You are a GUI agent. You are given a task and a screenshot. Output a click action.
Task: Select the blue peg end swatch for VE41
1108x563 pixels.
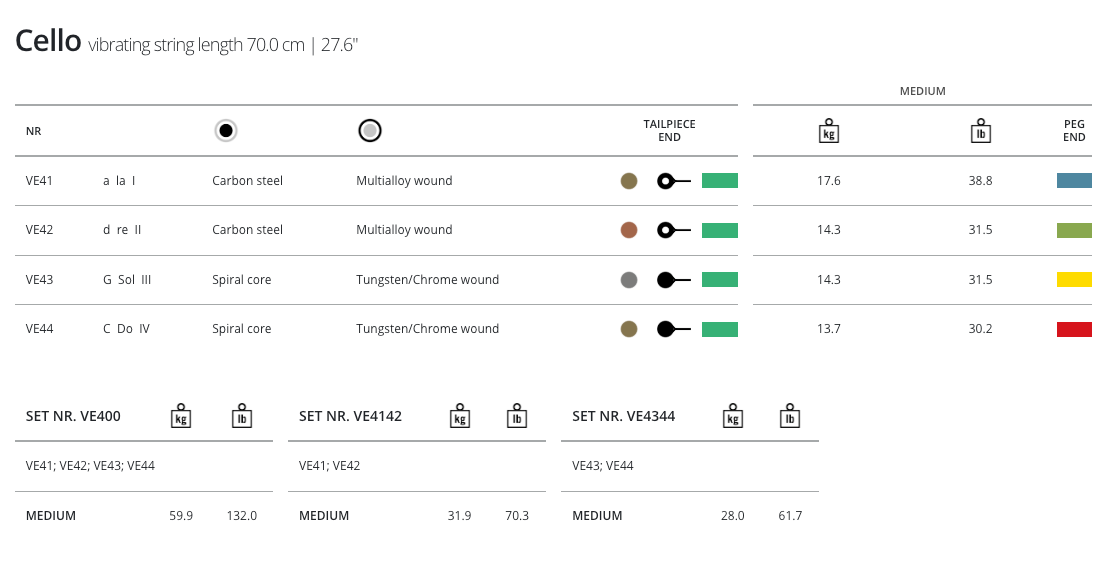1074,181
